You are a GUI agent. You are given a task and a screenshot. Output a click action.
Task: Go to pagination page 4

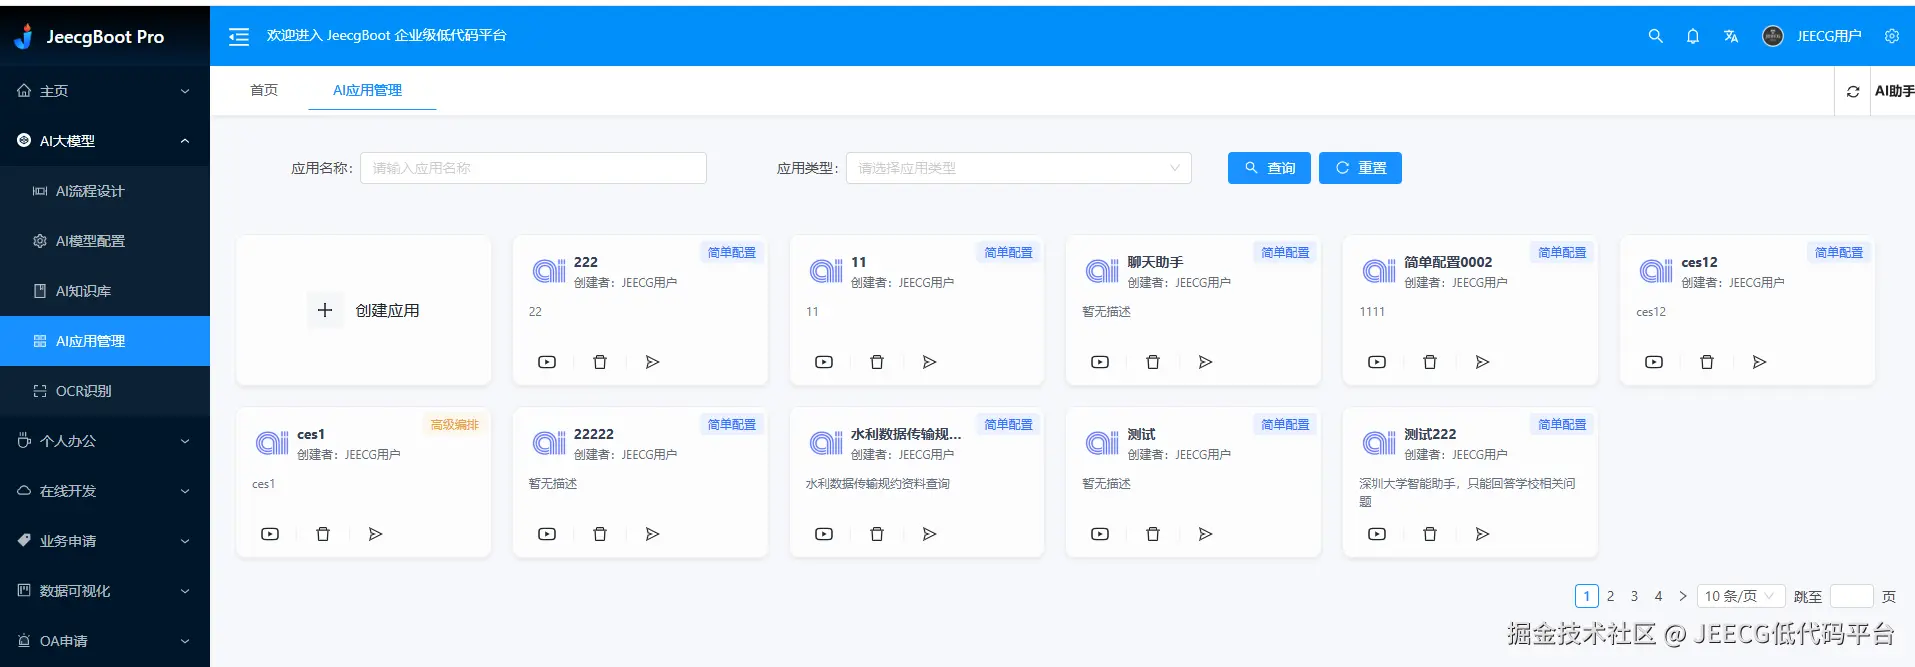pos(1658,596)
